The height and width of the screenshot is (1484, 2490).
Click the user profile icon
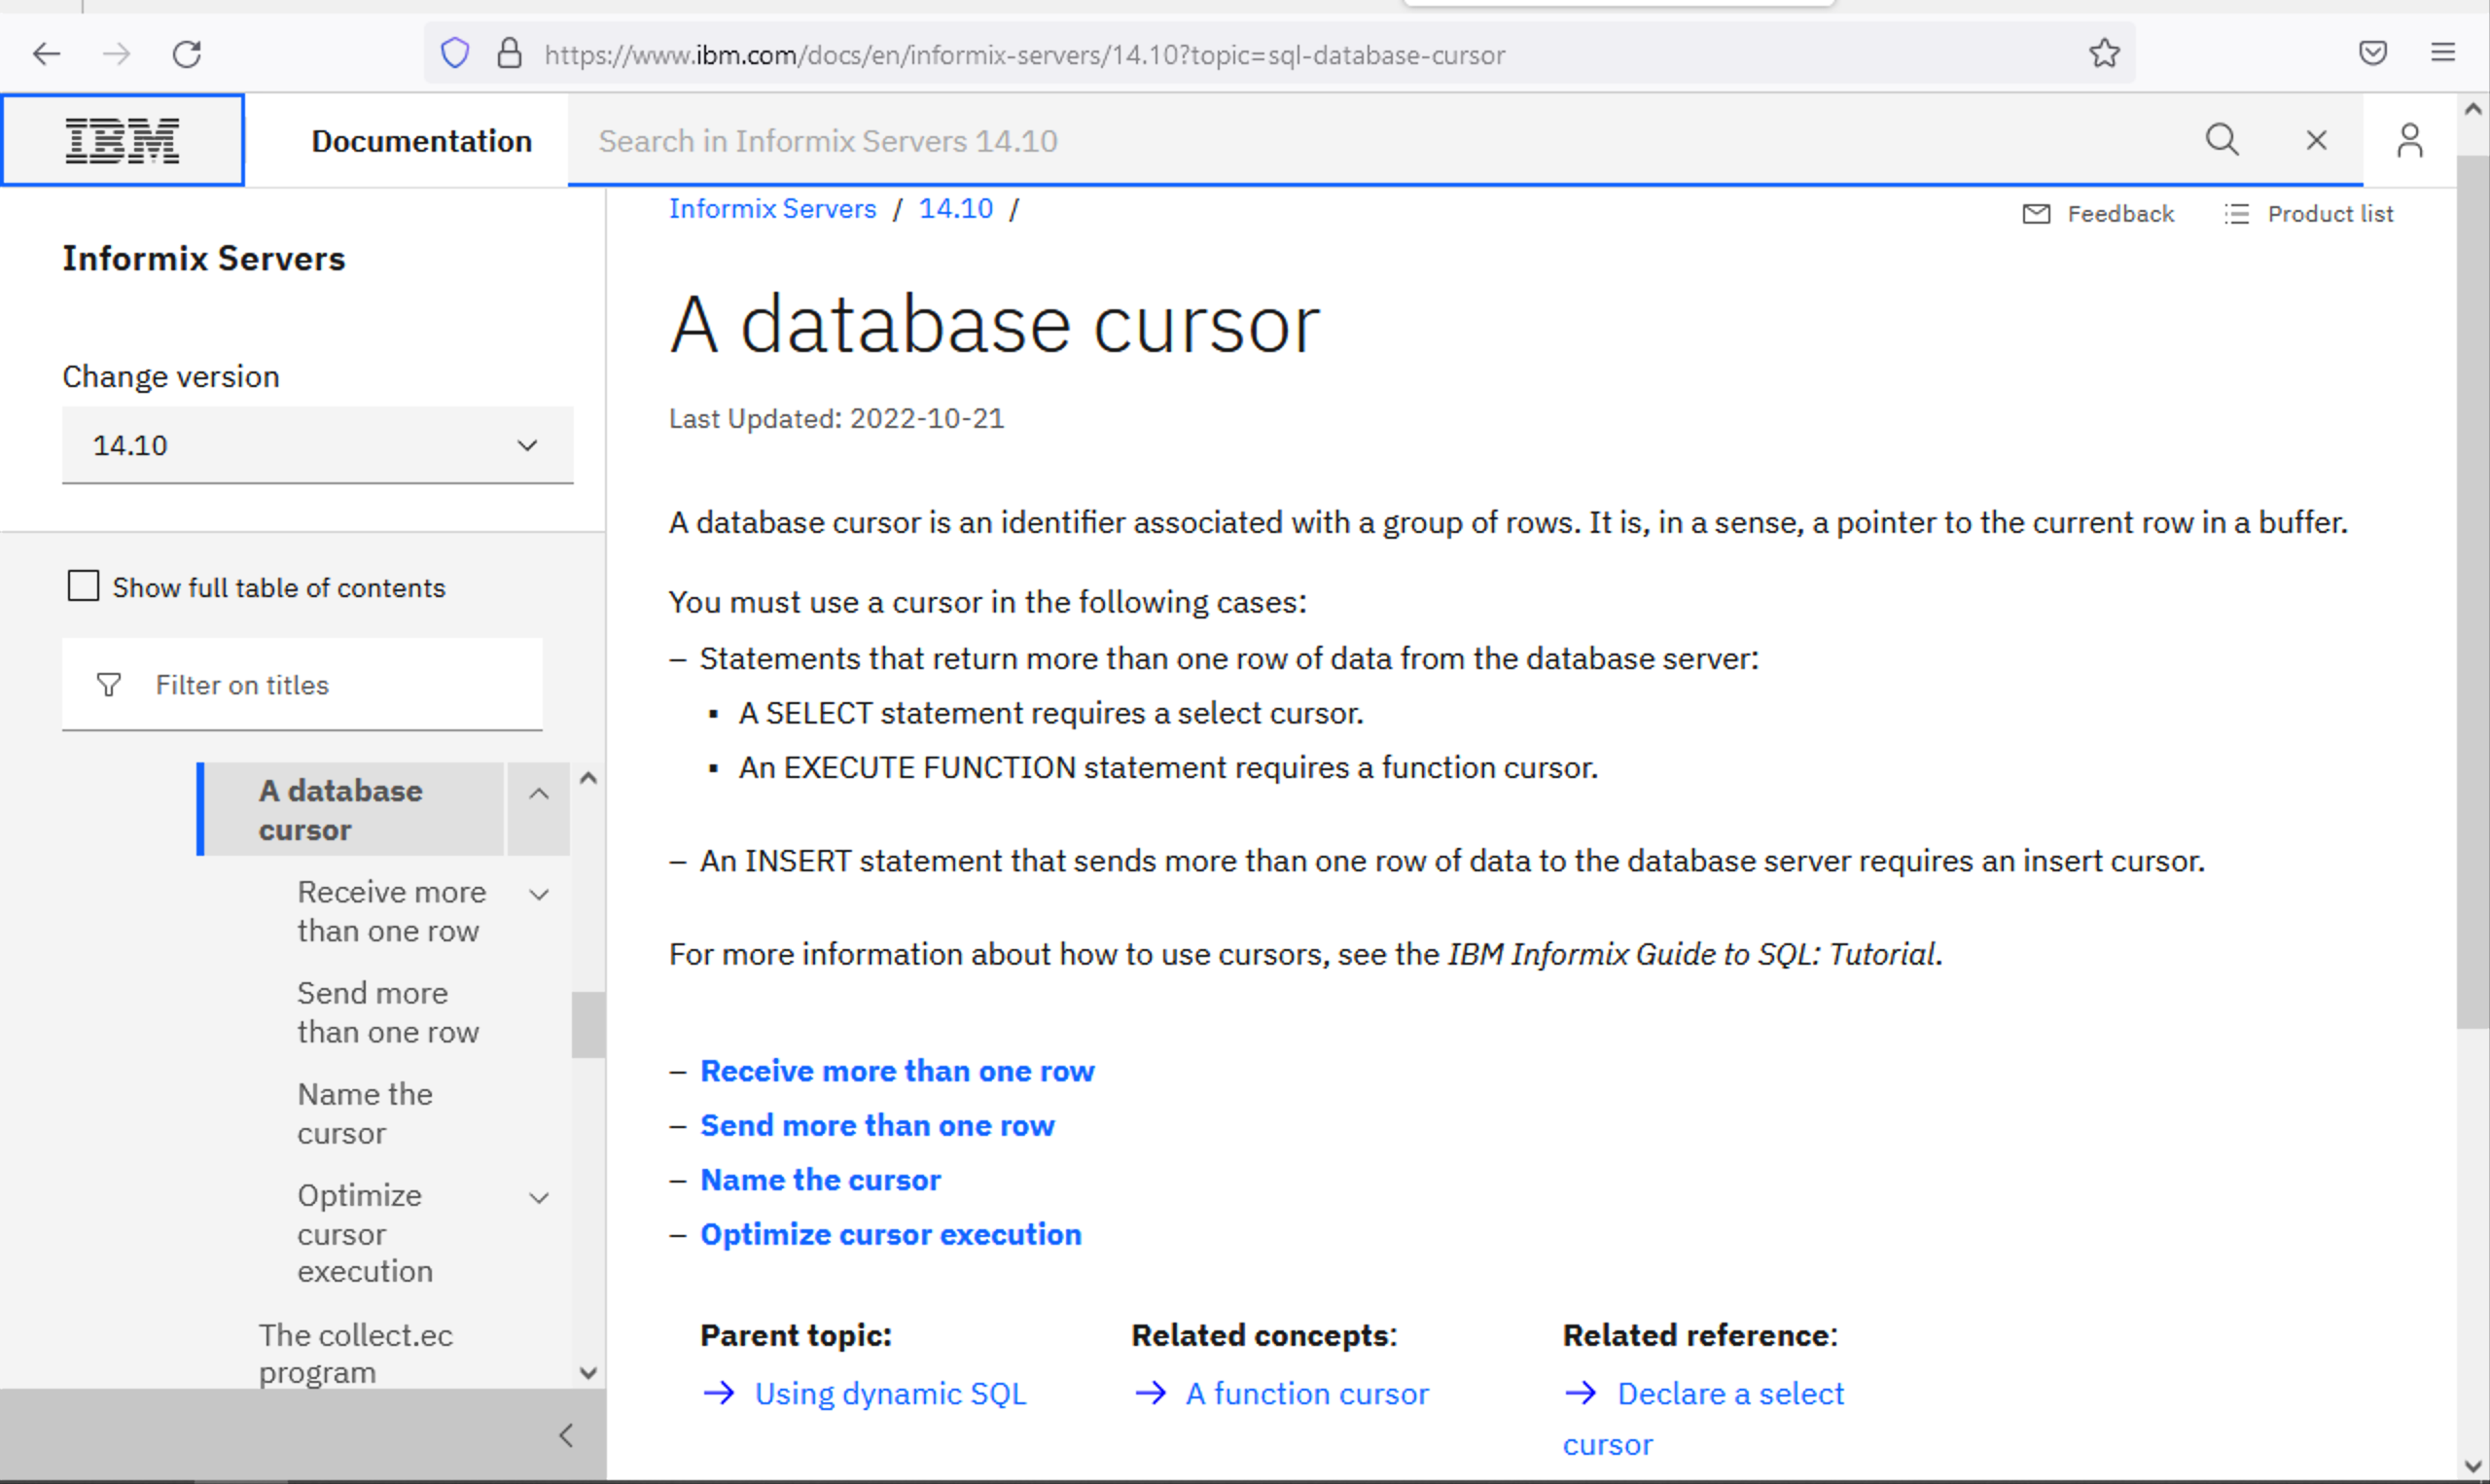tap(2408, 141)
